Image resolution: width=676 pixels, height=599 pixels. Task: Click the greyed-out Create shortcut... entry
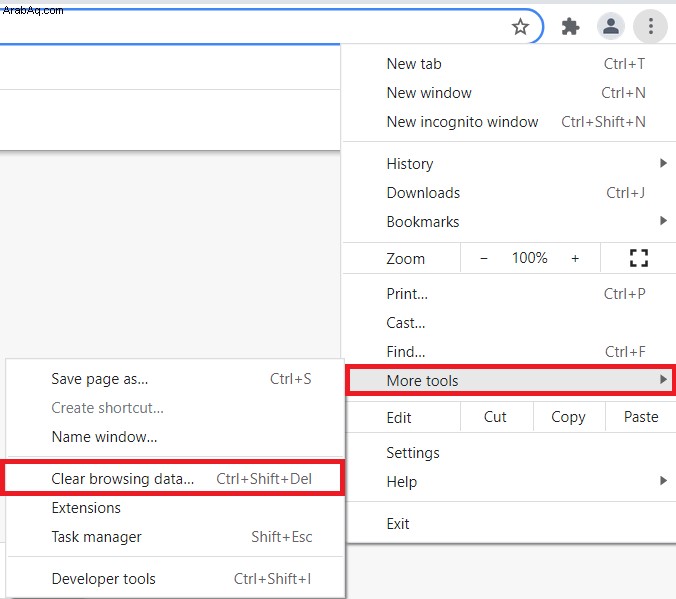coord(175,408)
